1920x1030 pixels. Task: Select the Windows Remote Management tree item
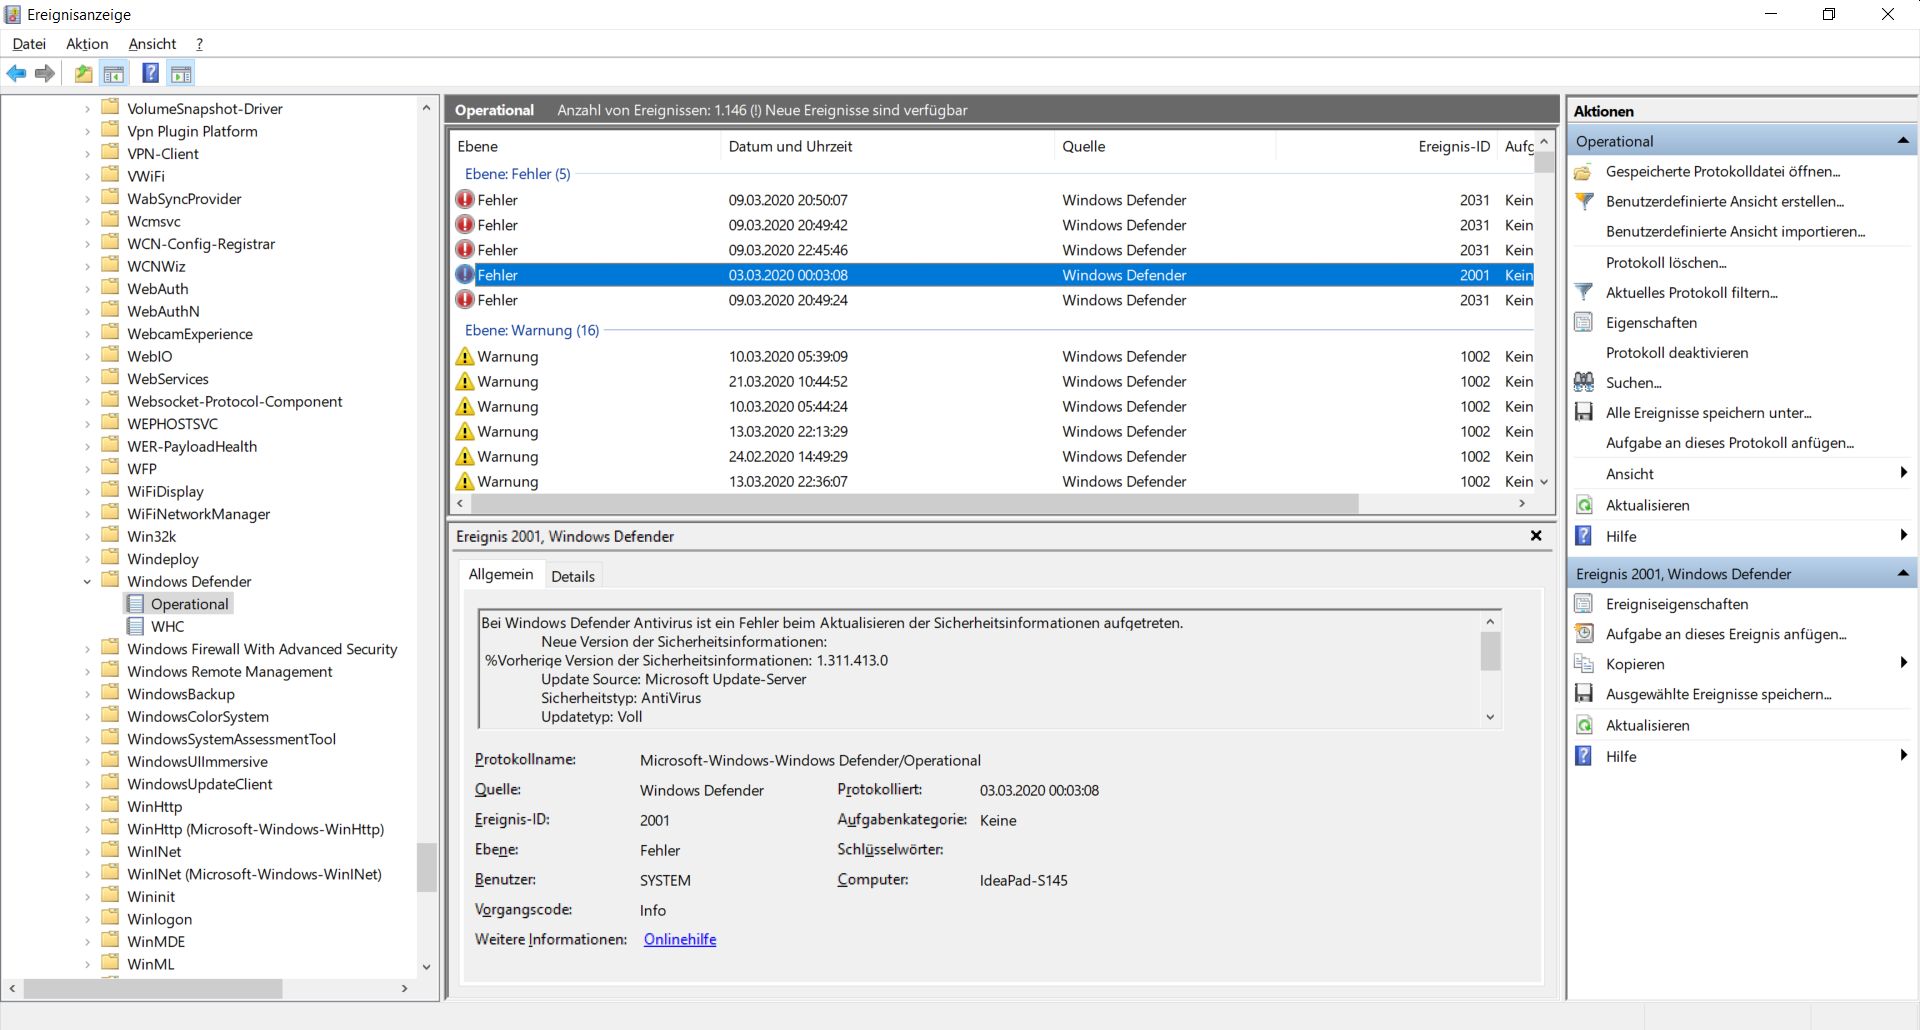point(229,671)
